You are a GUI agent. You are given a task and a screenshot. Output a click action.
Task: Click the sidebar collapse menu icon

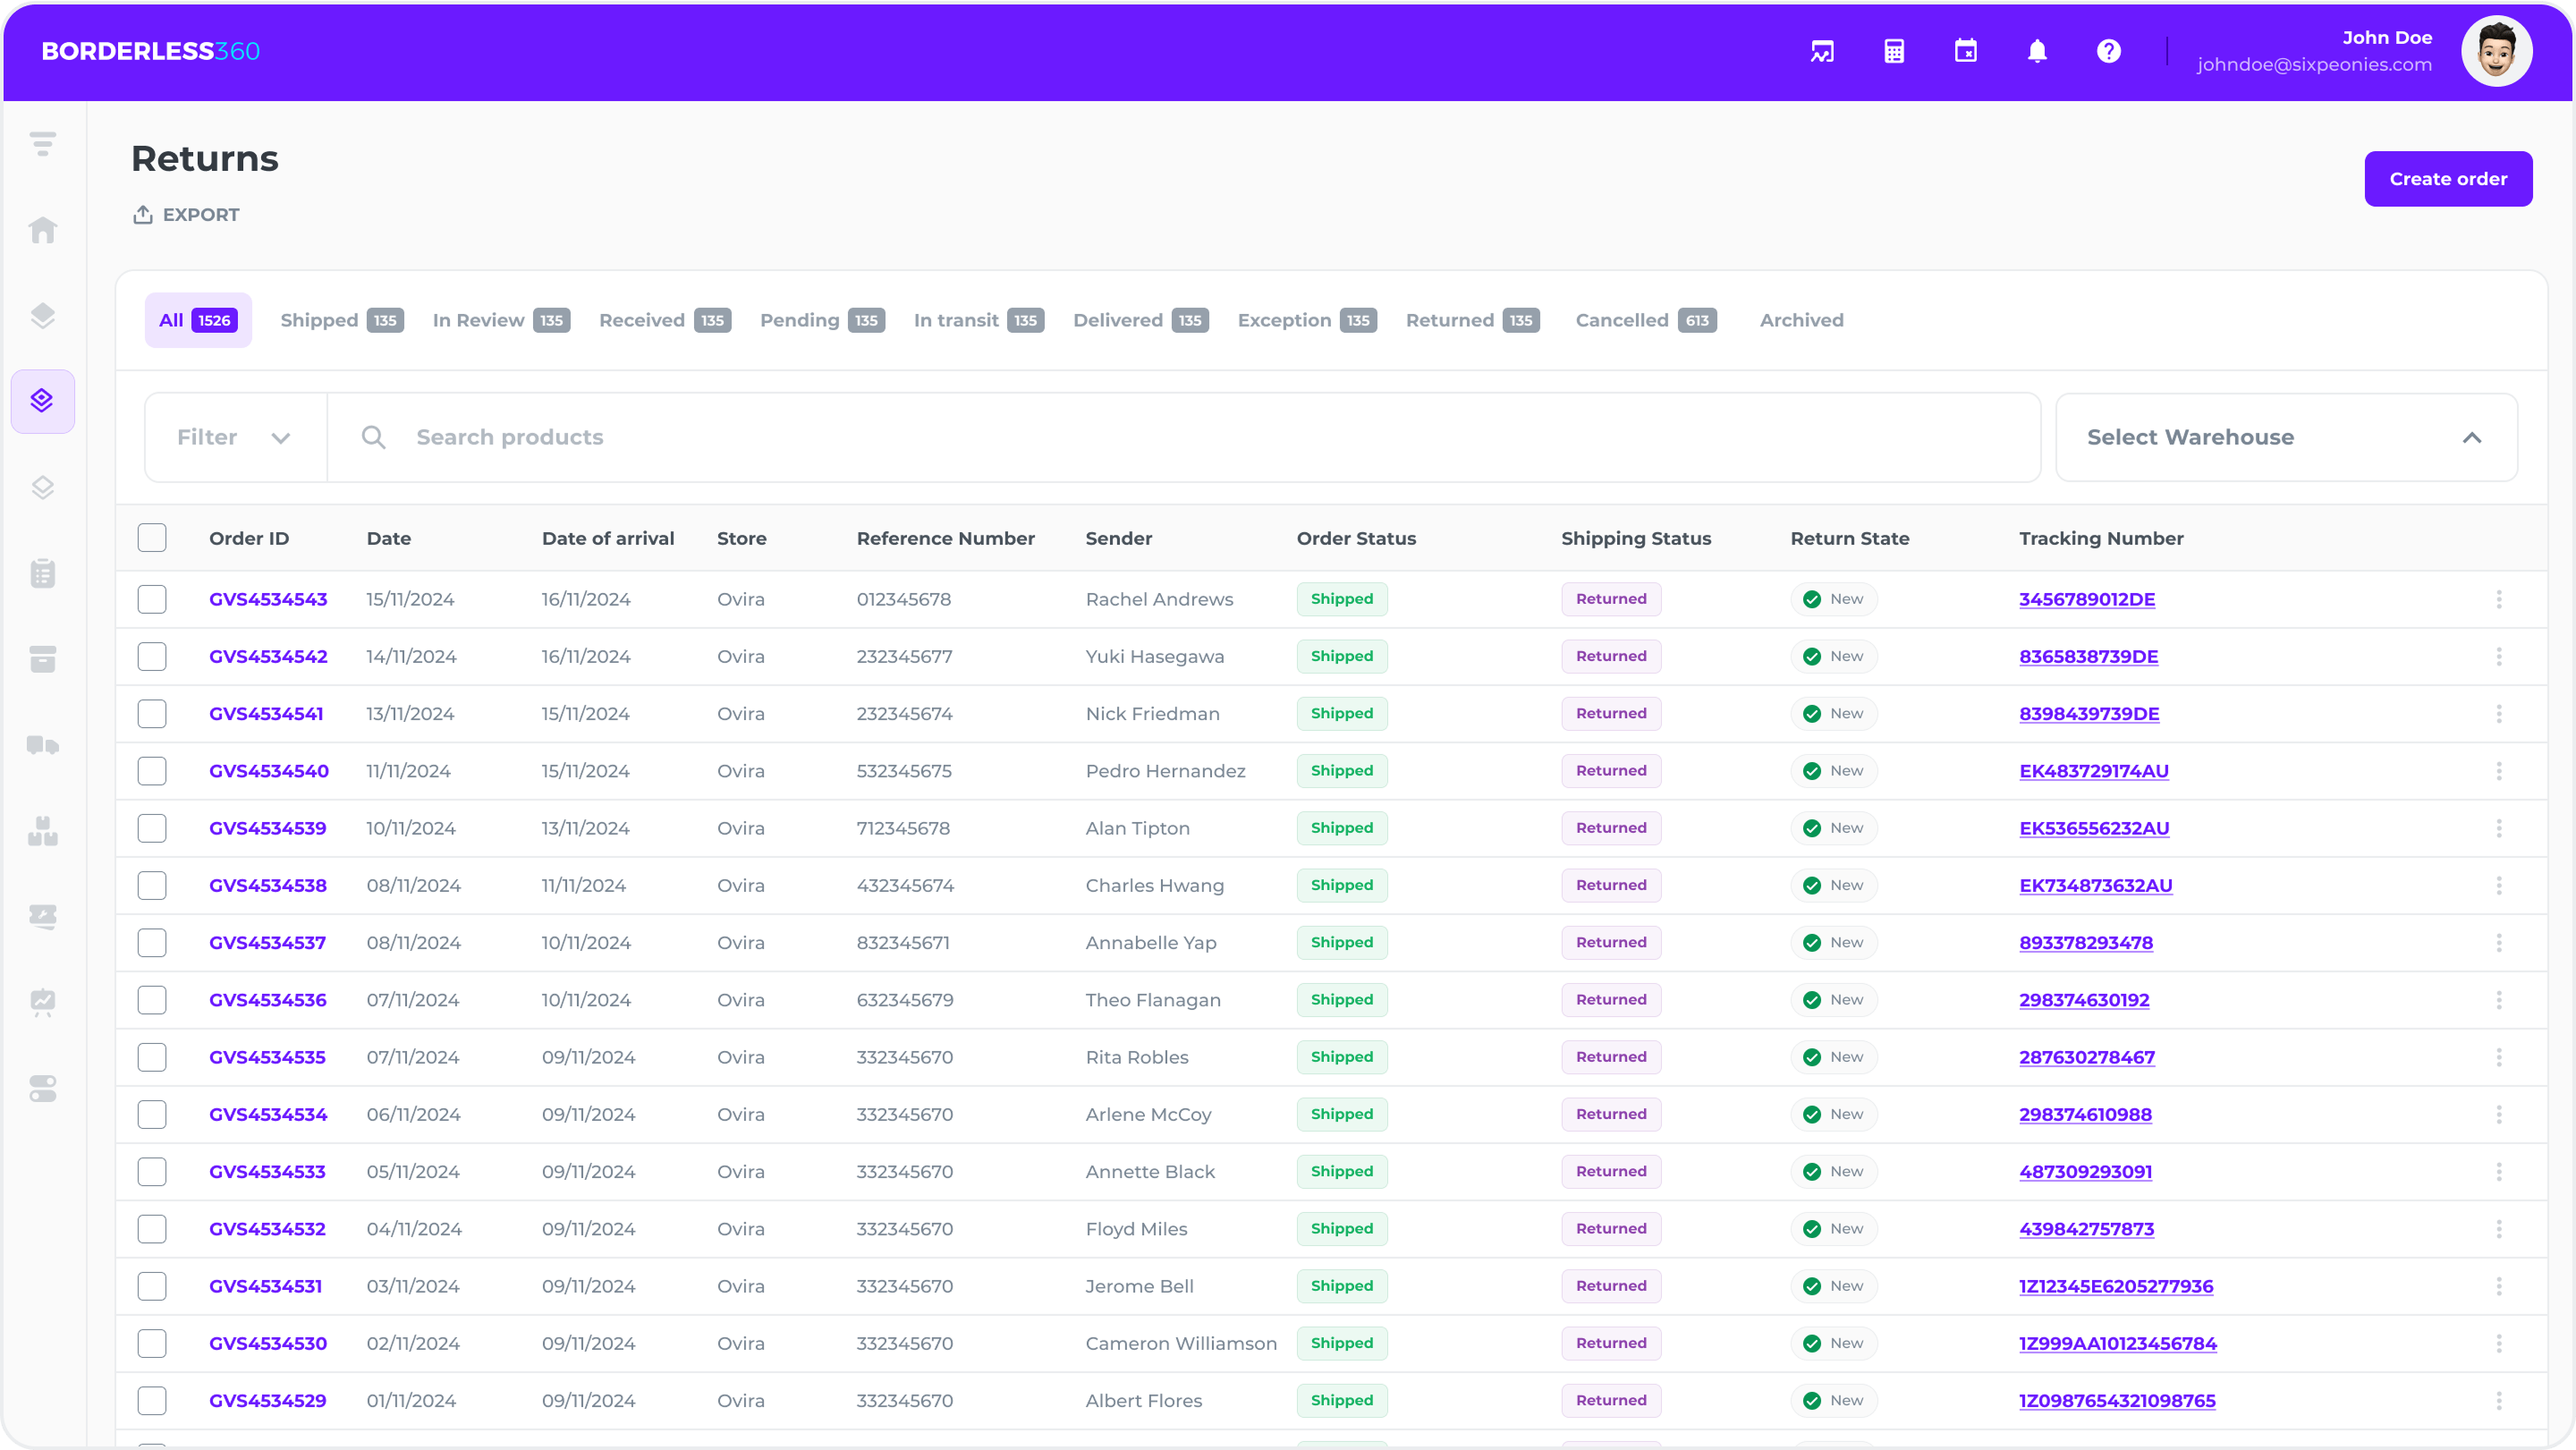point(42,144)
